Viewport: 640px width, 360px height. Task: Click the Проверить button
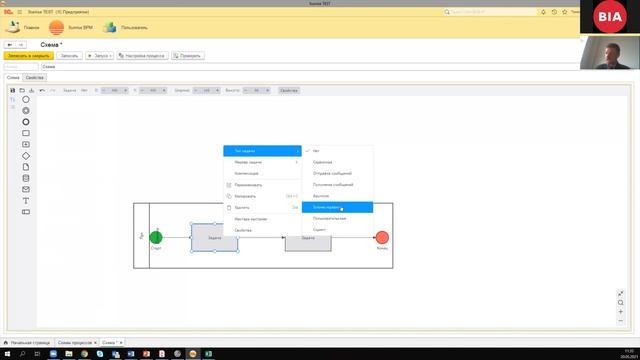tap(188, 56)
